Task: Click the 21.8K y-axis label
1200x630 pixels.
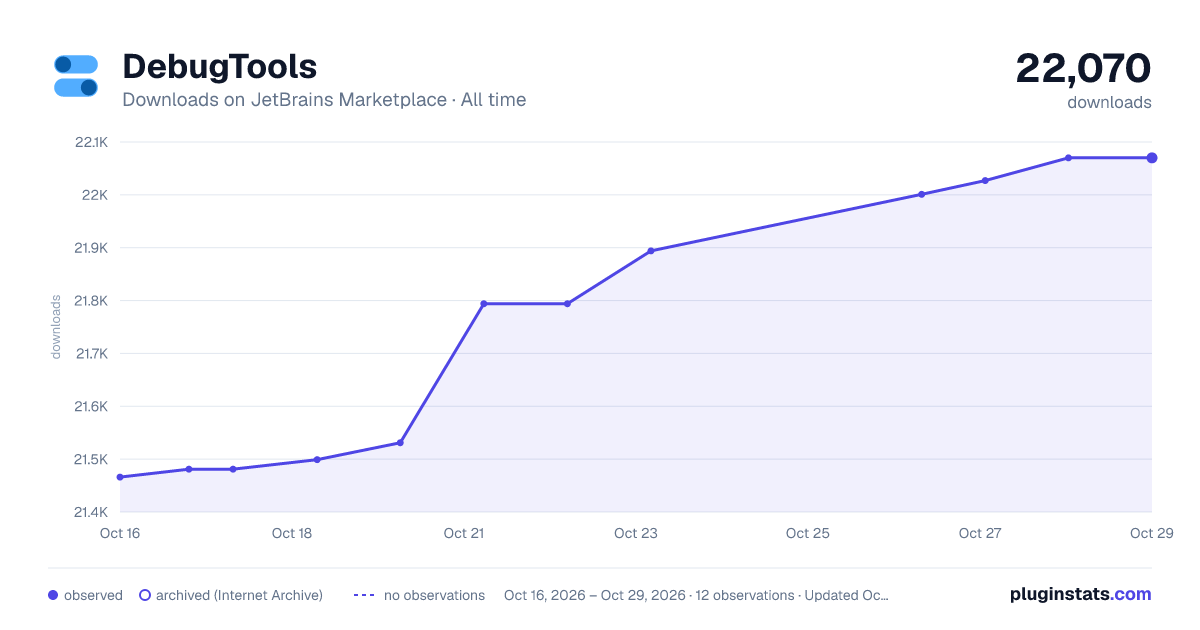Action: click(91, 301)
